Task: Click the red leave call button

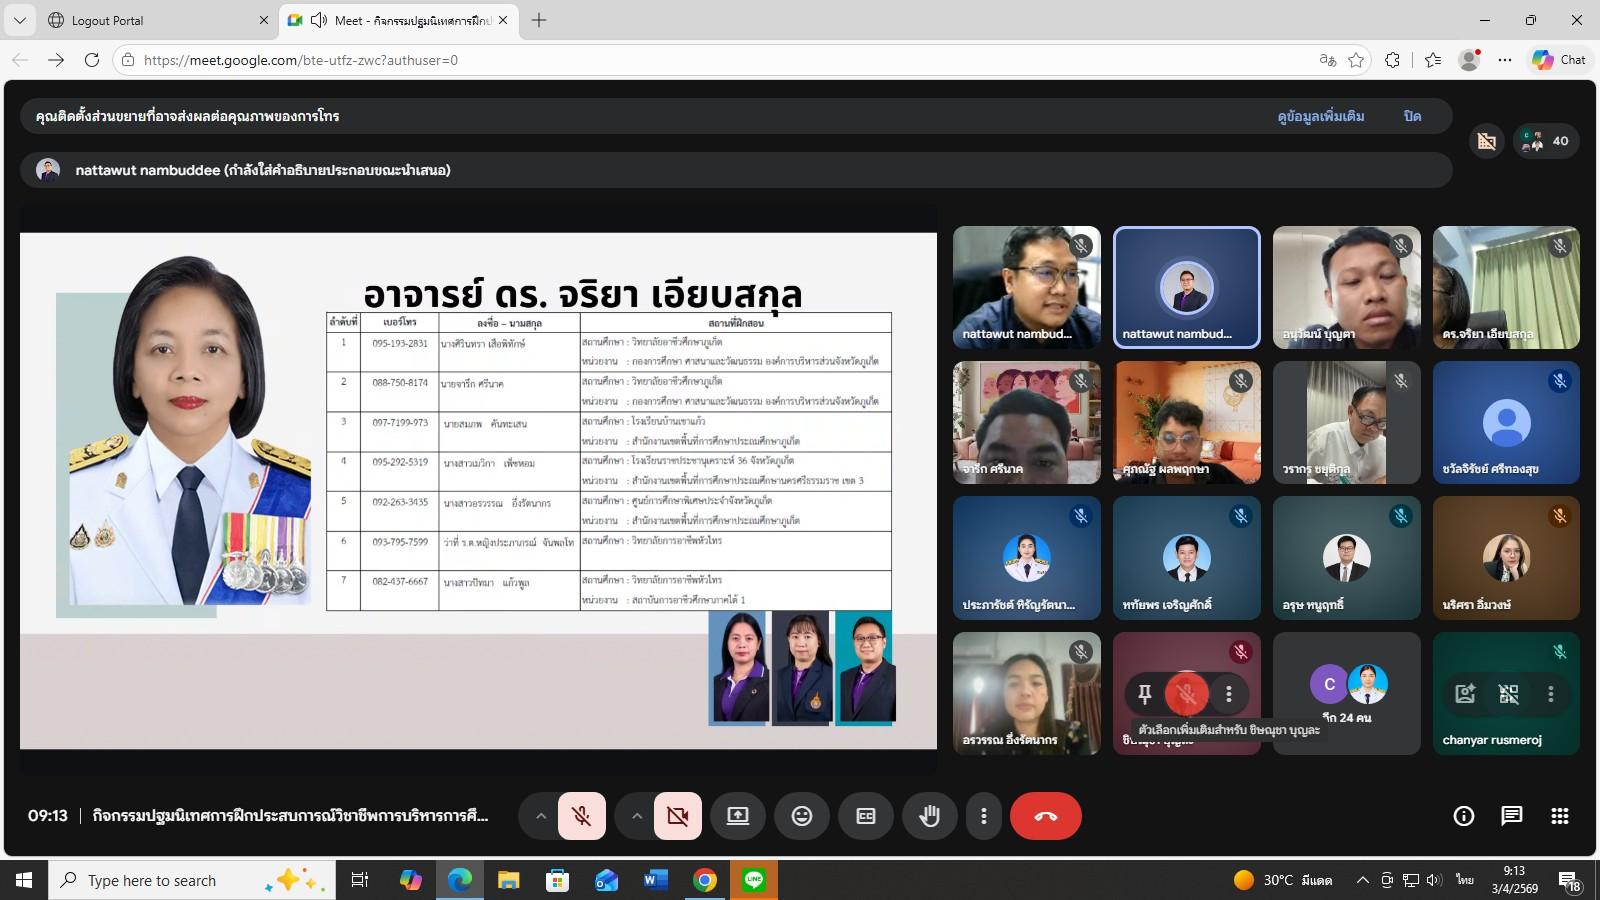Action: coord(1045,816)
